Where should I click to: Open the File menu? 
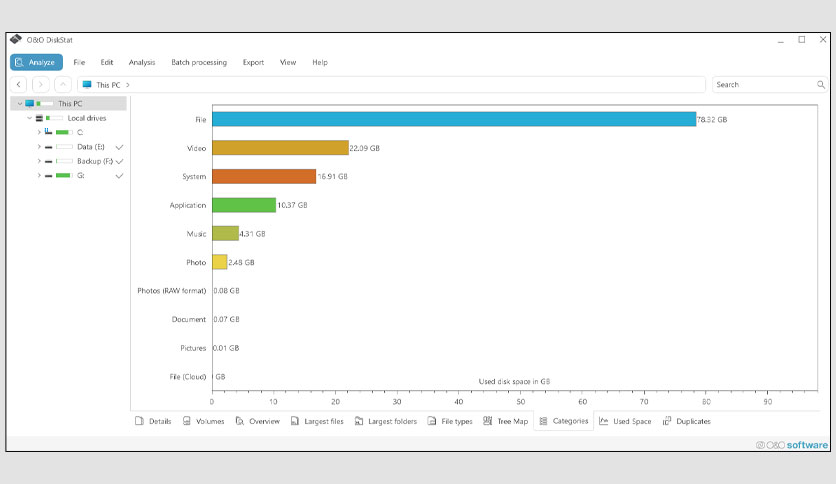point(79,62)
